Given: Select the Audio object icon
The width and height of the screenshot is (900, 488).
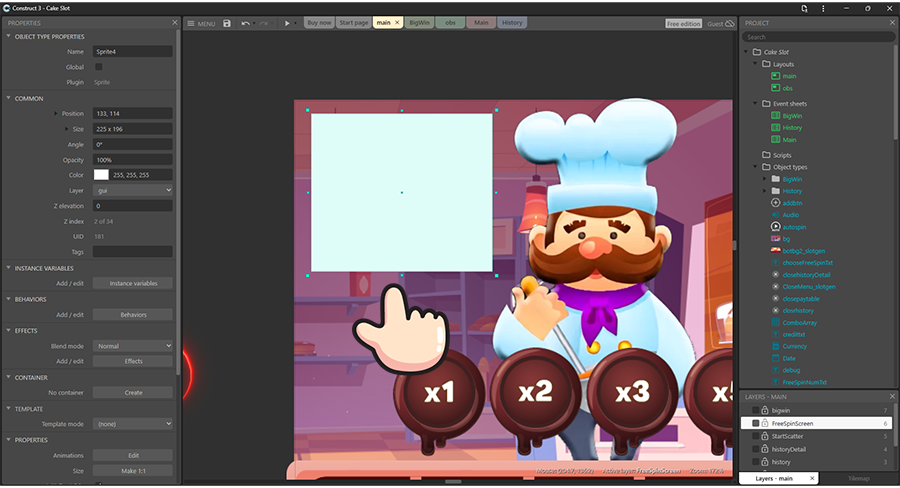Looking at the screenshot, I should pos(775,215).
